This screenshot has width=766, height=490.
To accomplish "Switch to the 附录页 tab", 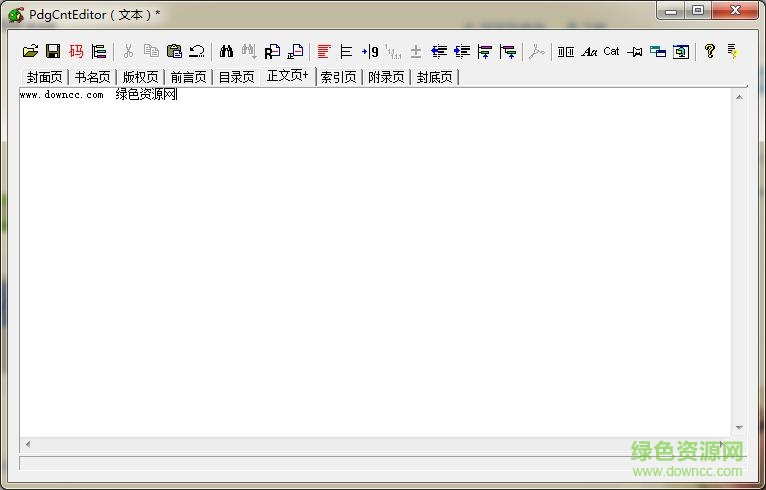I will [x=386, y=77].
